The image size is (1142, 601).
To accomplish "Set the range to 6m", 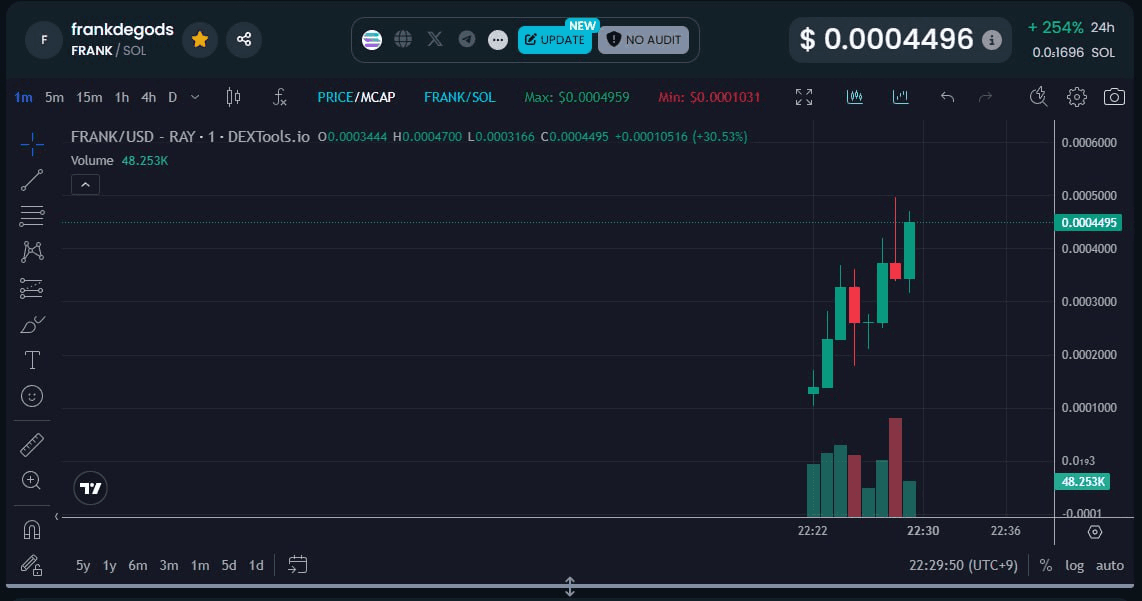I will tap(138, 565).
